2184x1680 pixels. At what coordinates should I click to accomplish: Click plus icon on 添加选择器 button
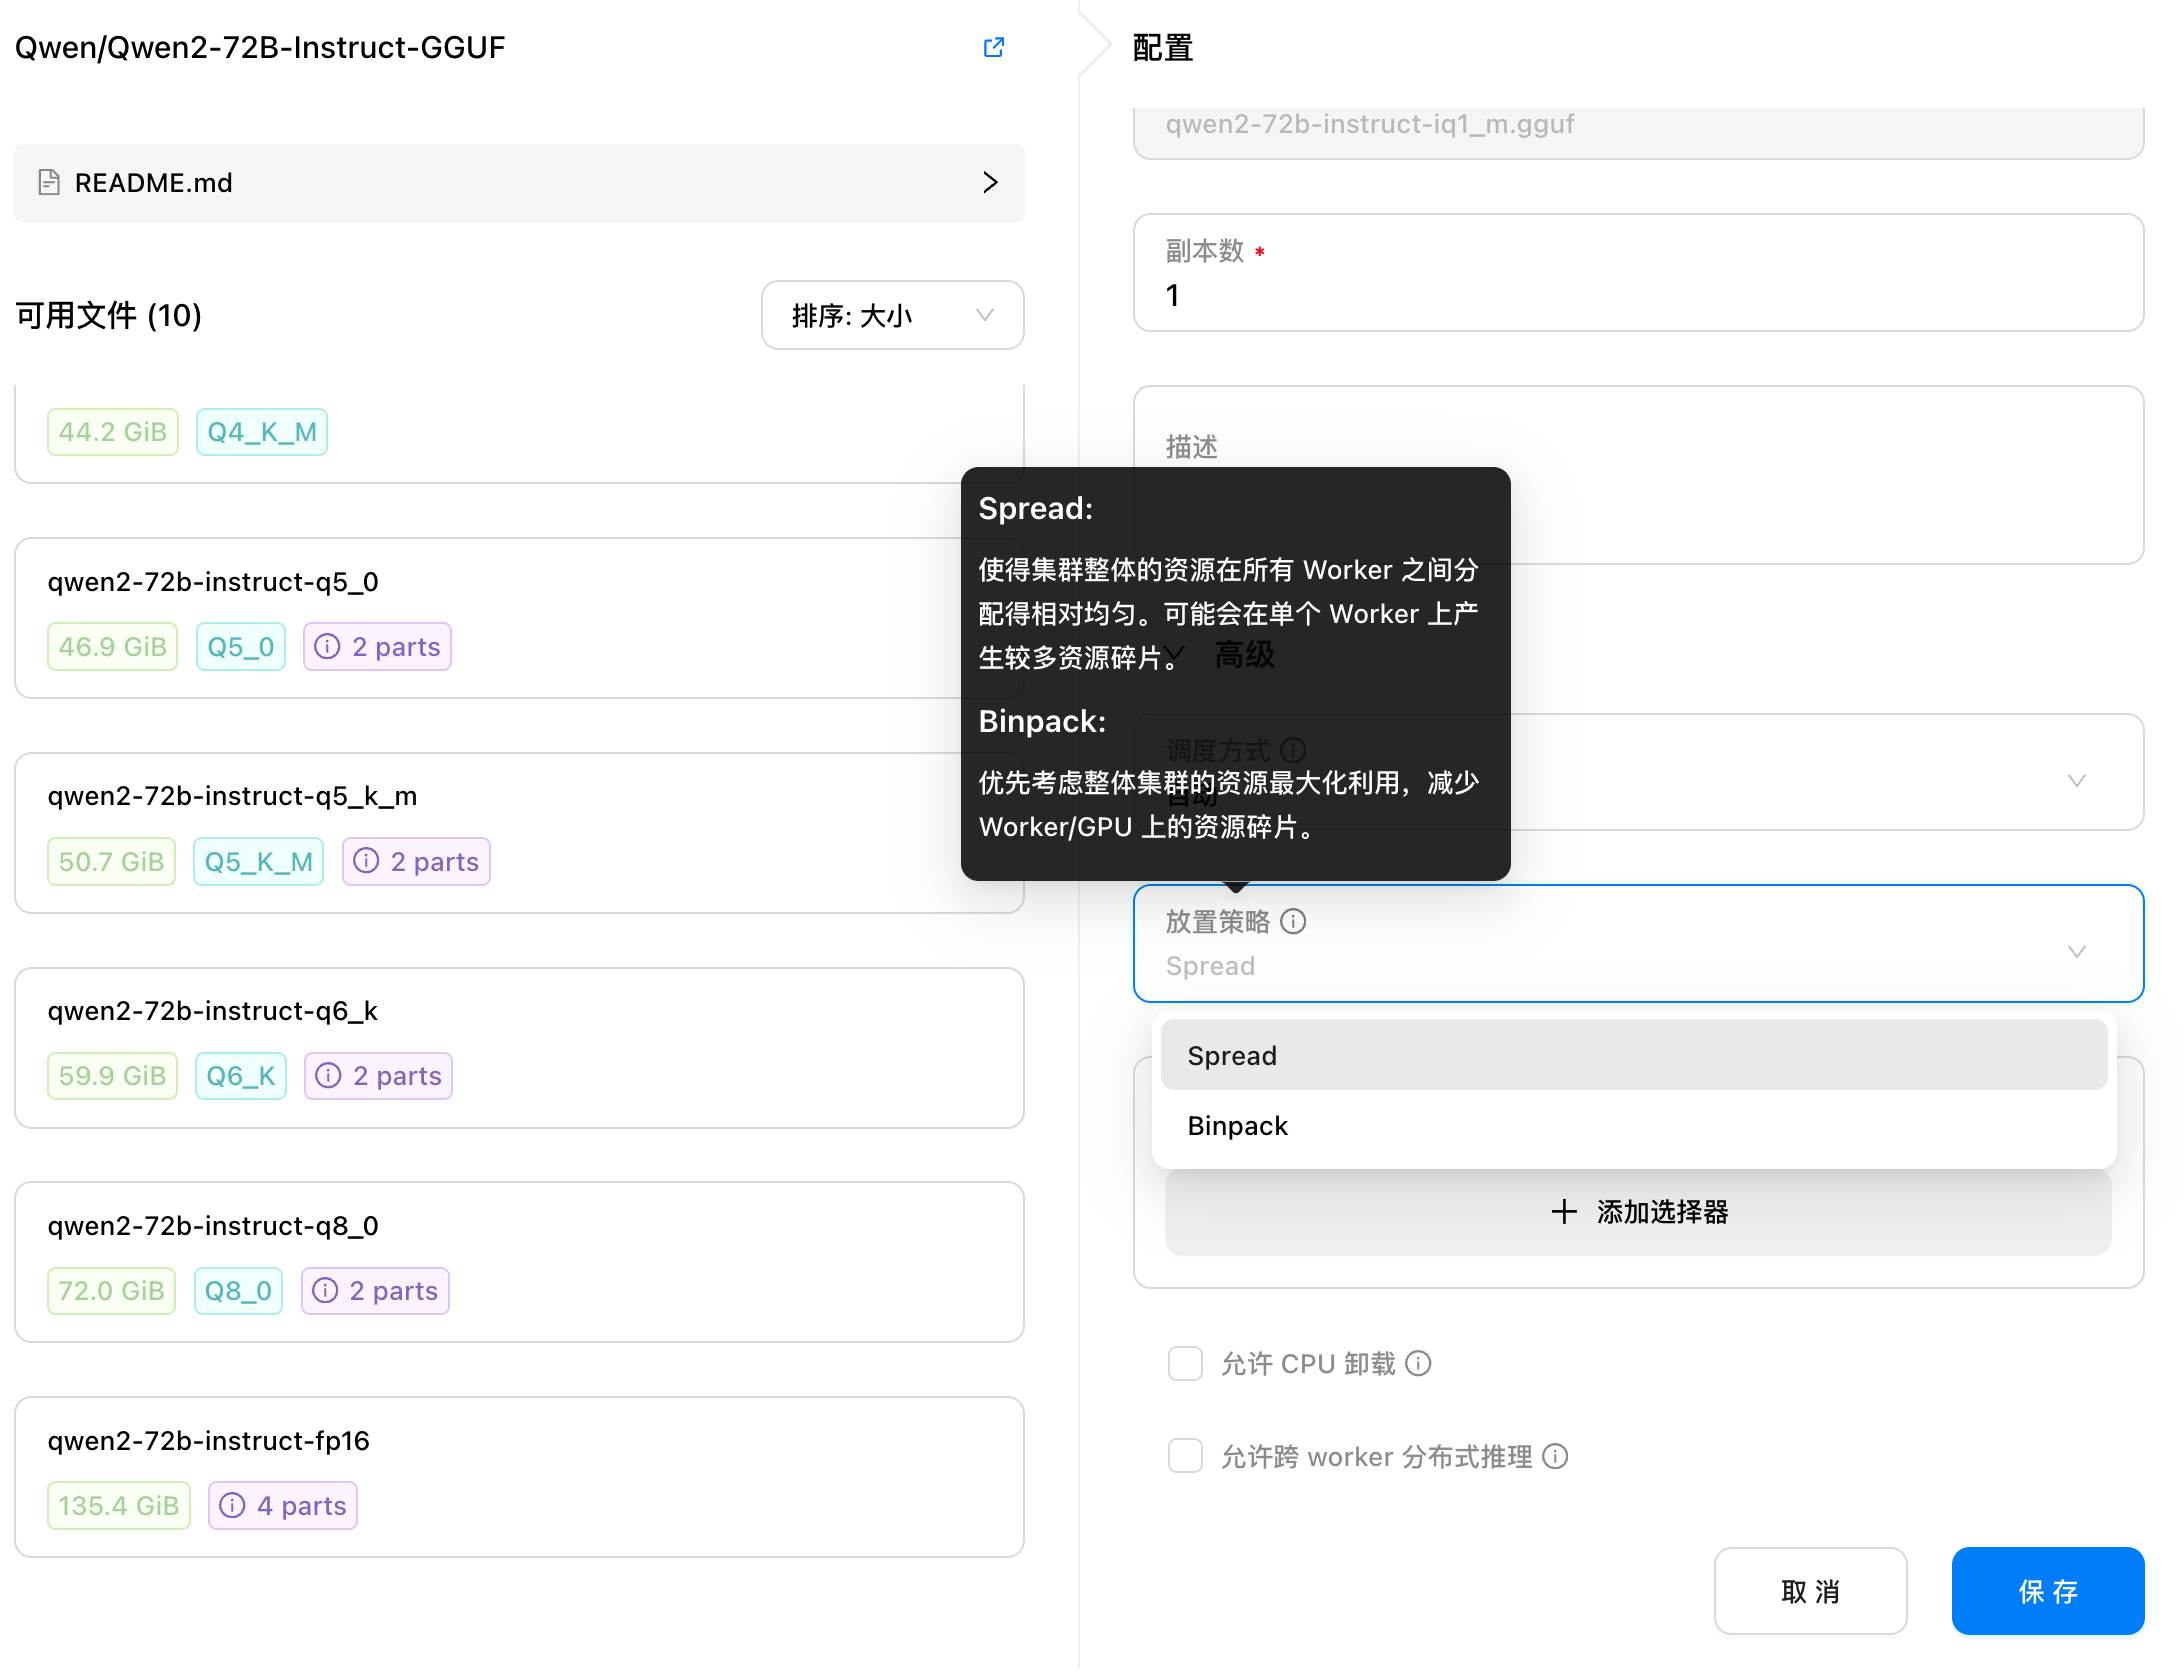(1564, 1211)
